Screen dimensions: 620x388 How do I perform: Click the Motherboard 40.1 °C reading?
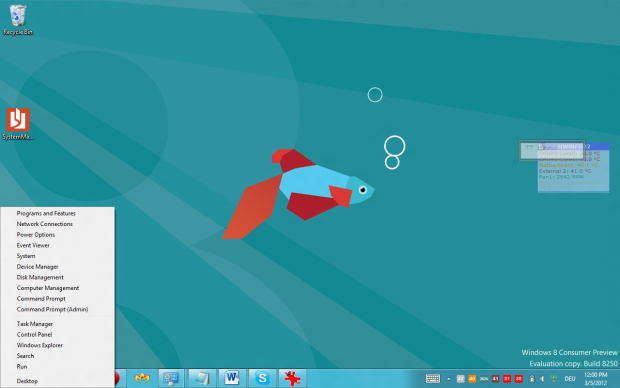click(x=568, y=165)
